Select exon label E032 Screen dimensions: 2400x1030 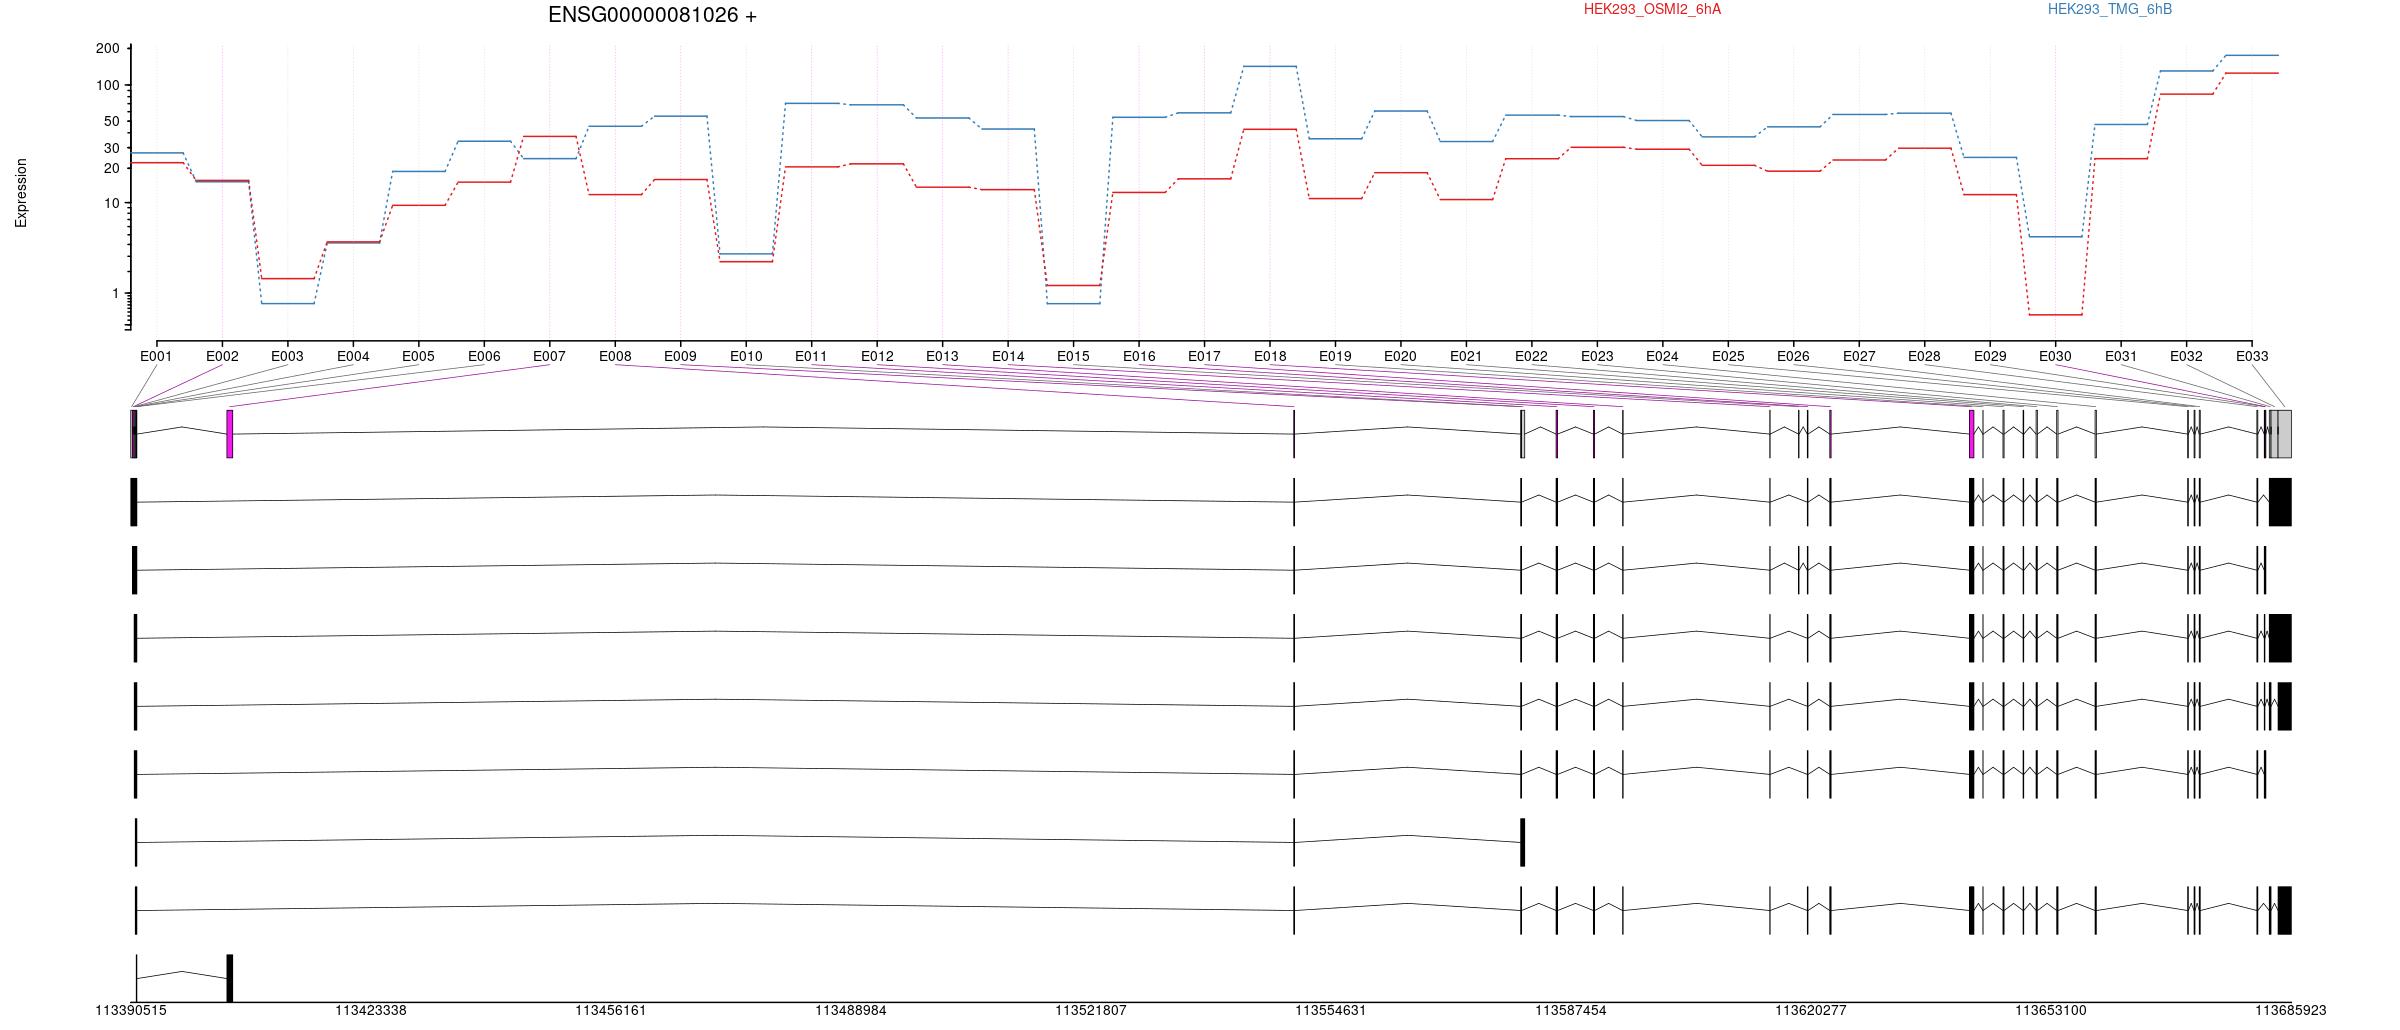(2186, 356)
